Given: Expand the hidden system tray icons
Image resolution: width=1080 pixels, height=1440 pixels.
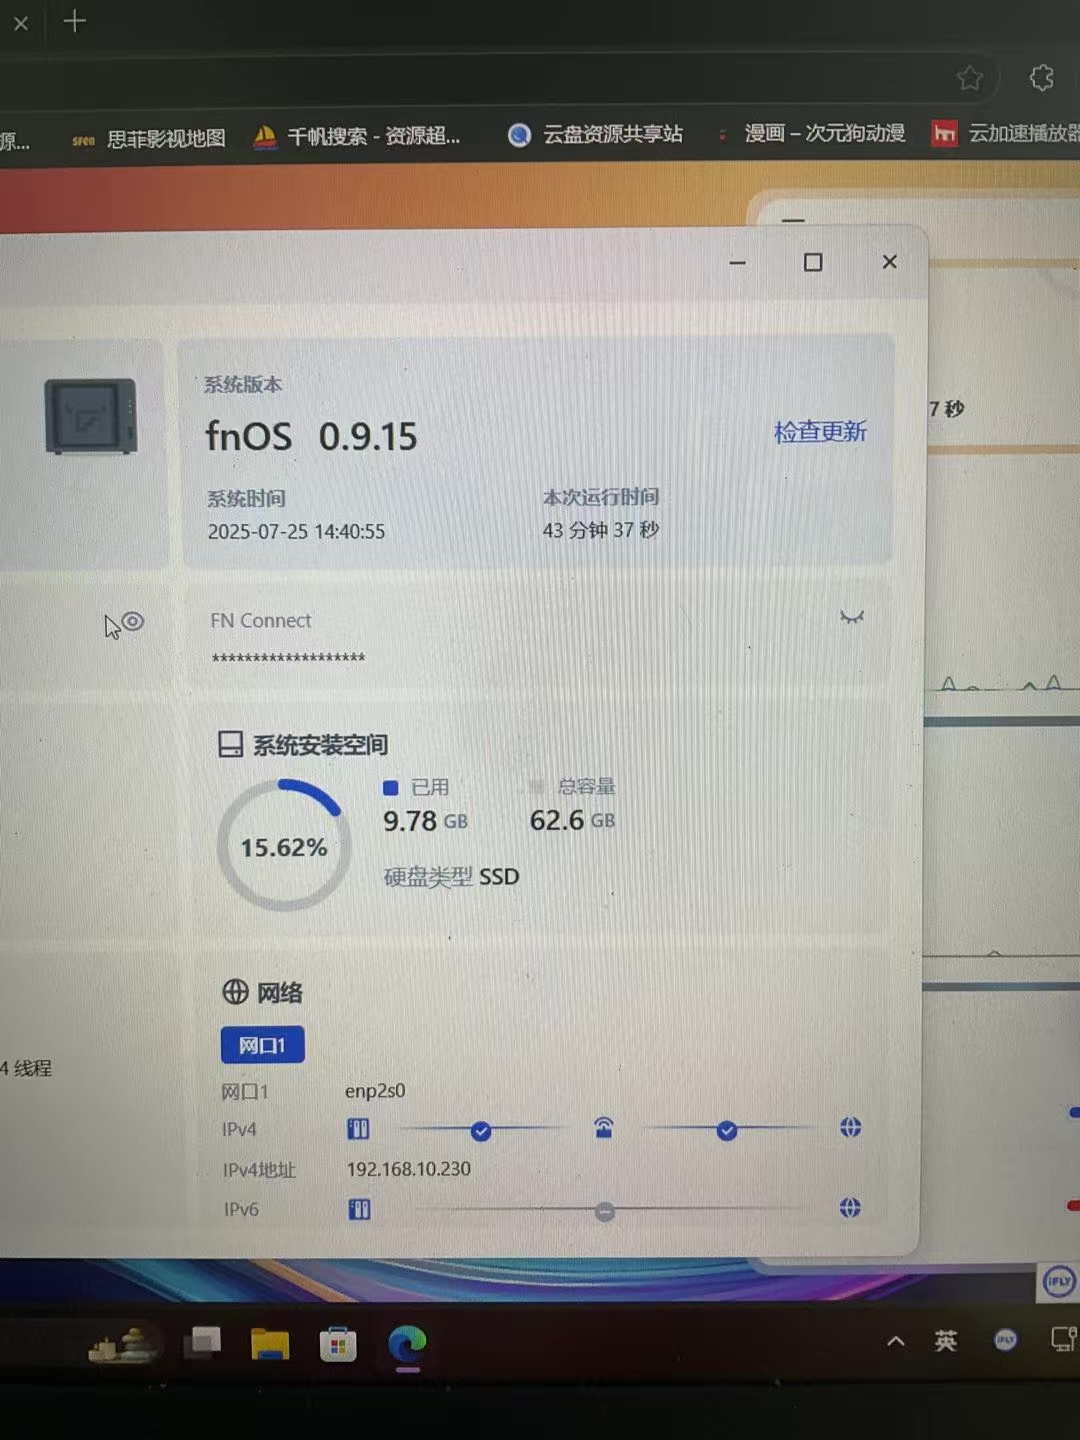Looking at the screenshot, I should pos(896,1341).
